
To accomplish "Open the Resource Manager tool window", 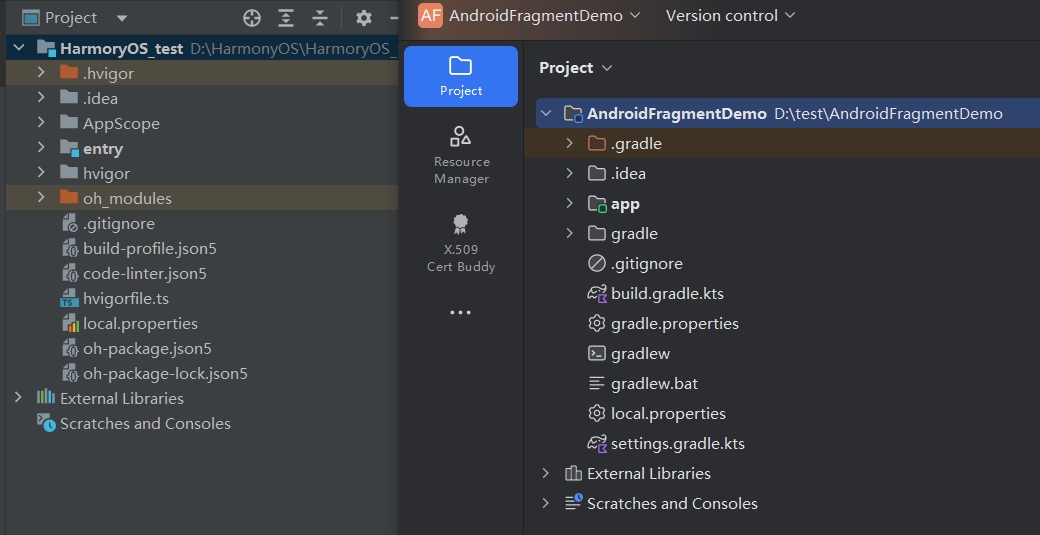I will 461,155.
